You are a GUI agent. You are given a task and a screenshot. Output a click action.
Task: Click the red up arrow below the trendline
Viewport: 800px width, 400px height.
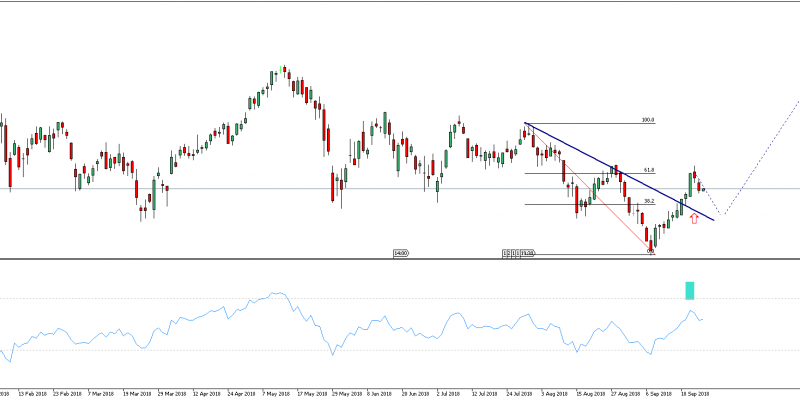point(693,217)
